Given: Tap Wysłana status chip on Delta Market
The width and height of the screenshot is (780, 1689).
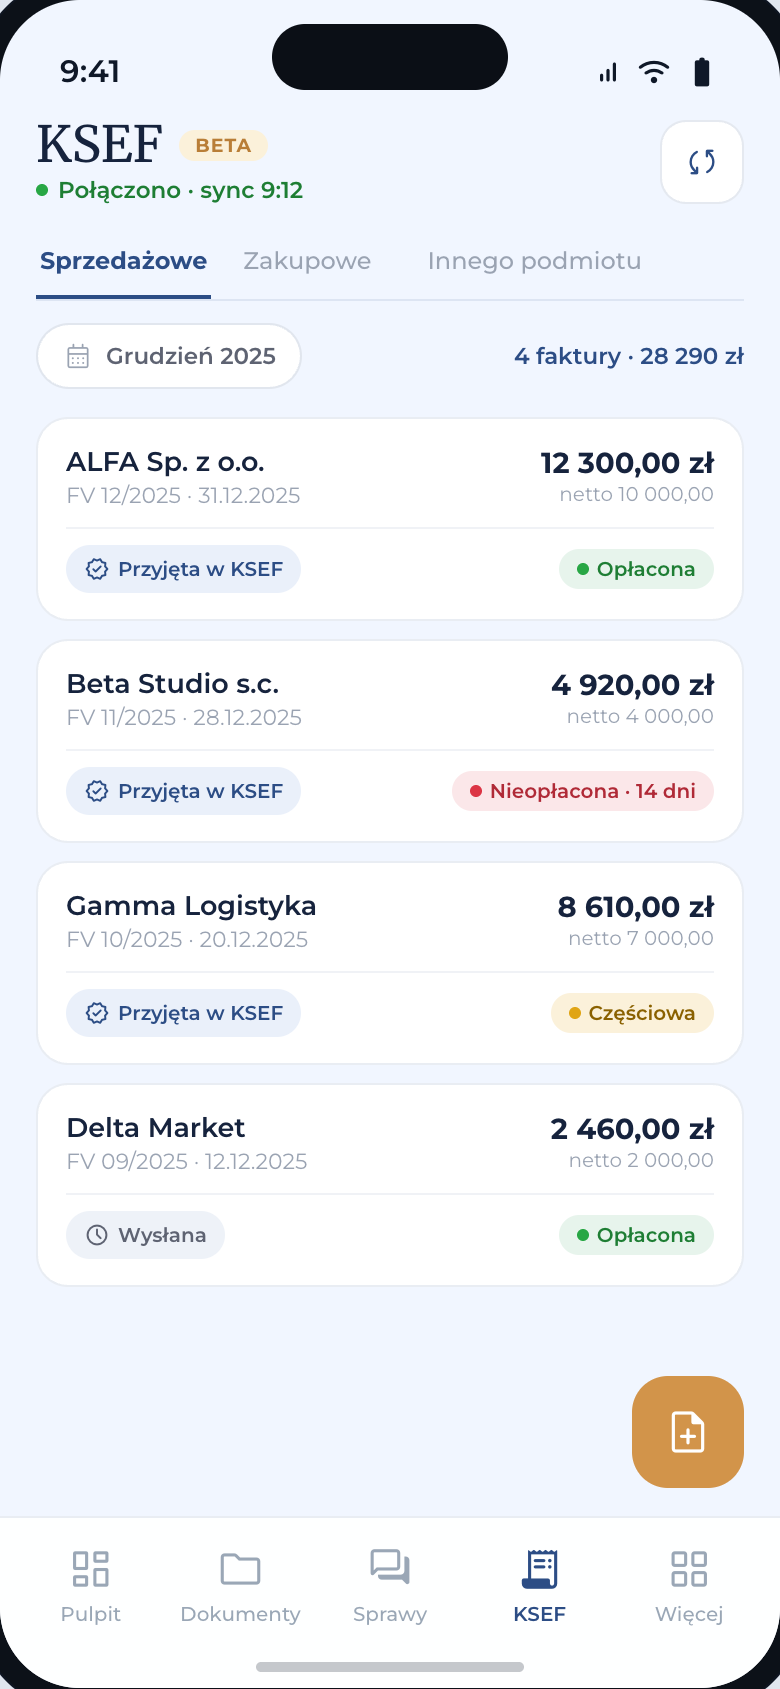Looking at the screenshot, I should [146, 1235].
